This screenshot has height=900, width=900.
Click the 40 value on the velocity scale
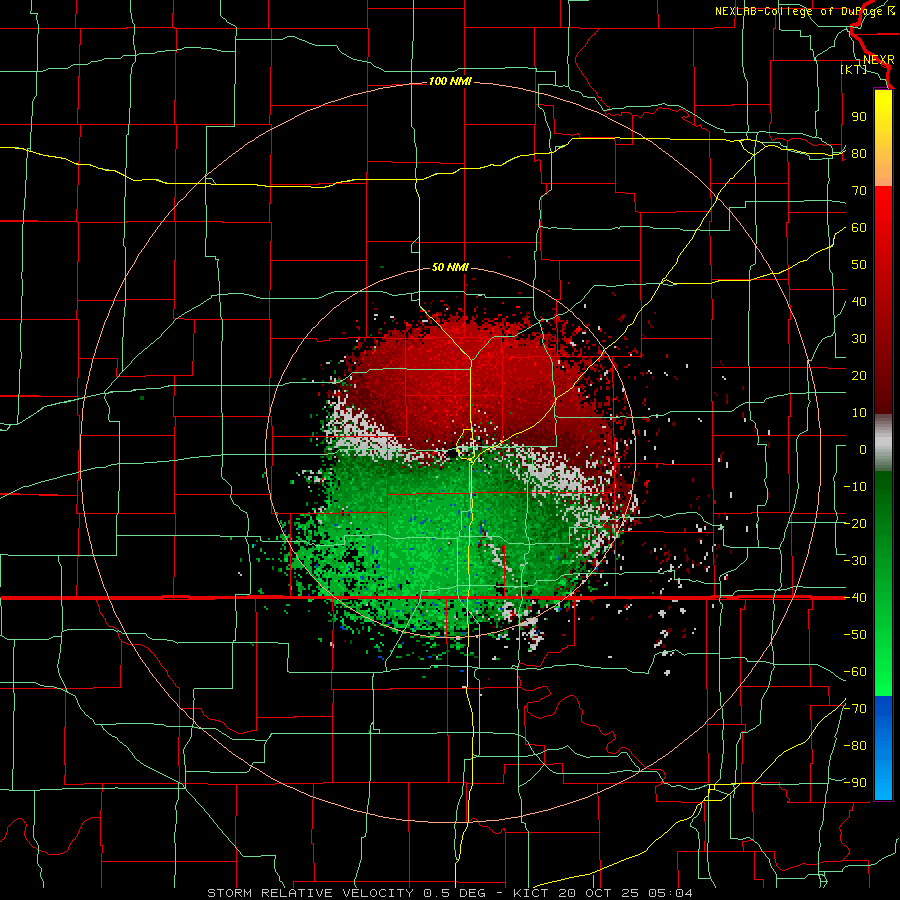coord(859,301)
